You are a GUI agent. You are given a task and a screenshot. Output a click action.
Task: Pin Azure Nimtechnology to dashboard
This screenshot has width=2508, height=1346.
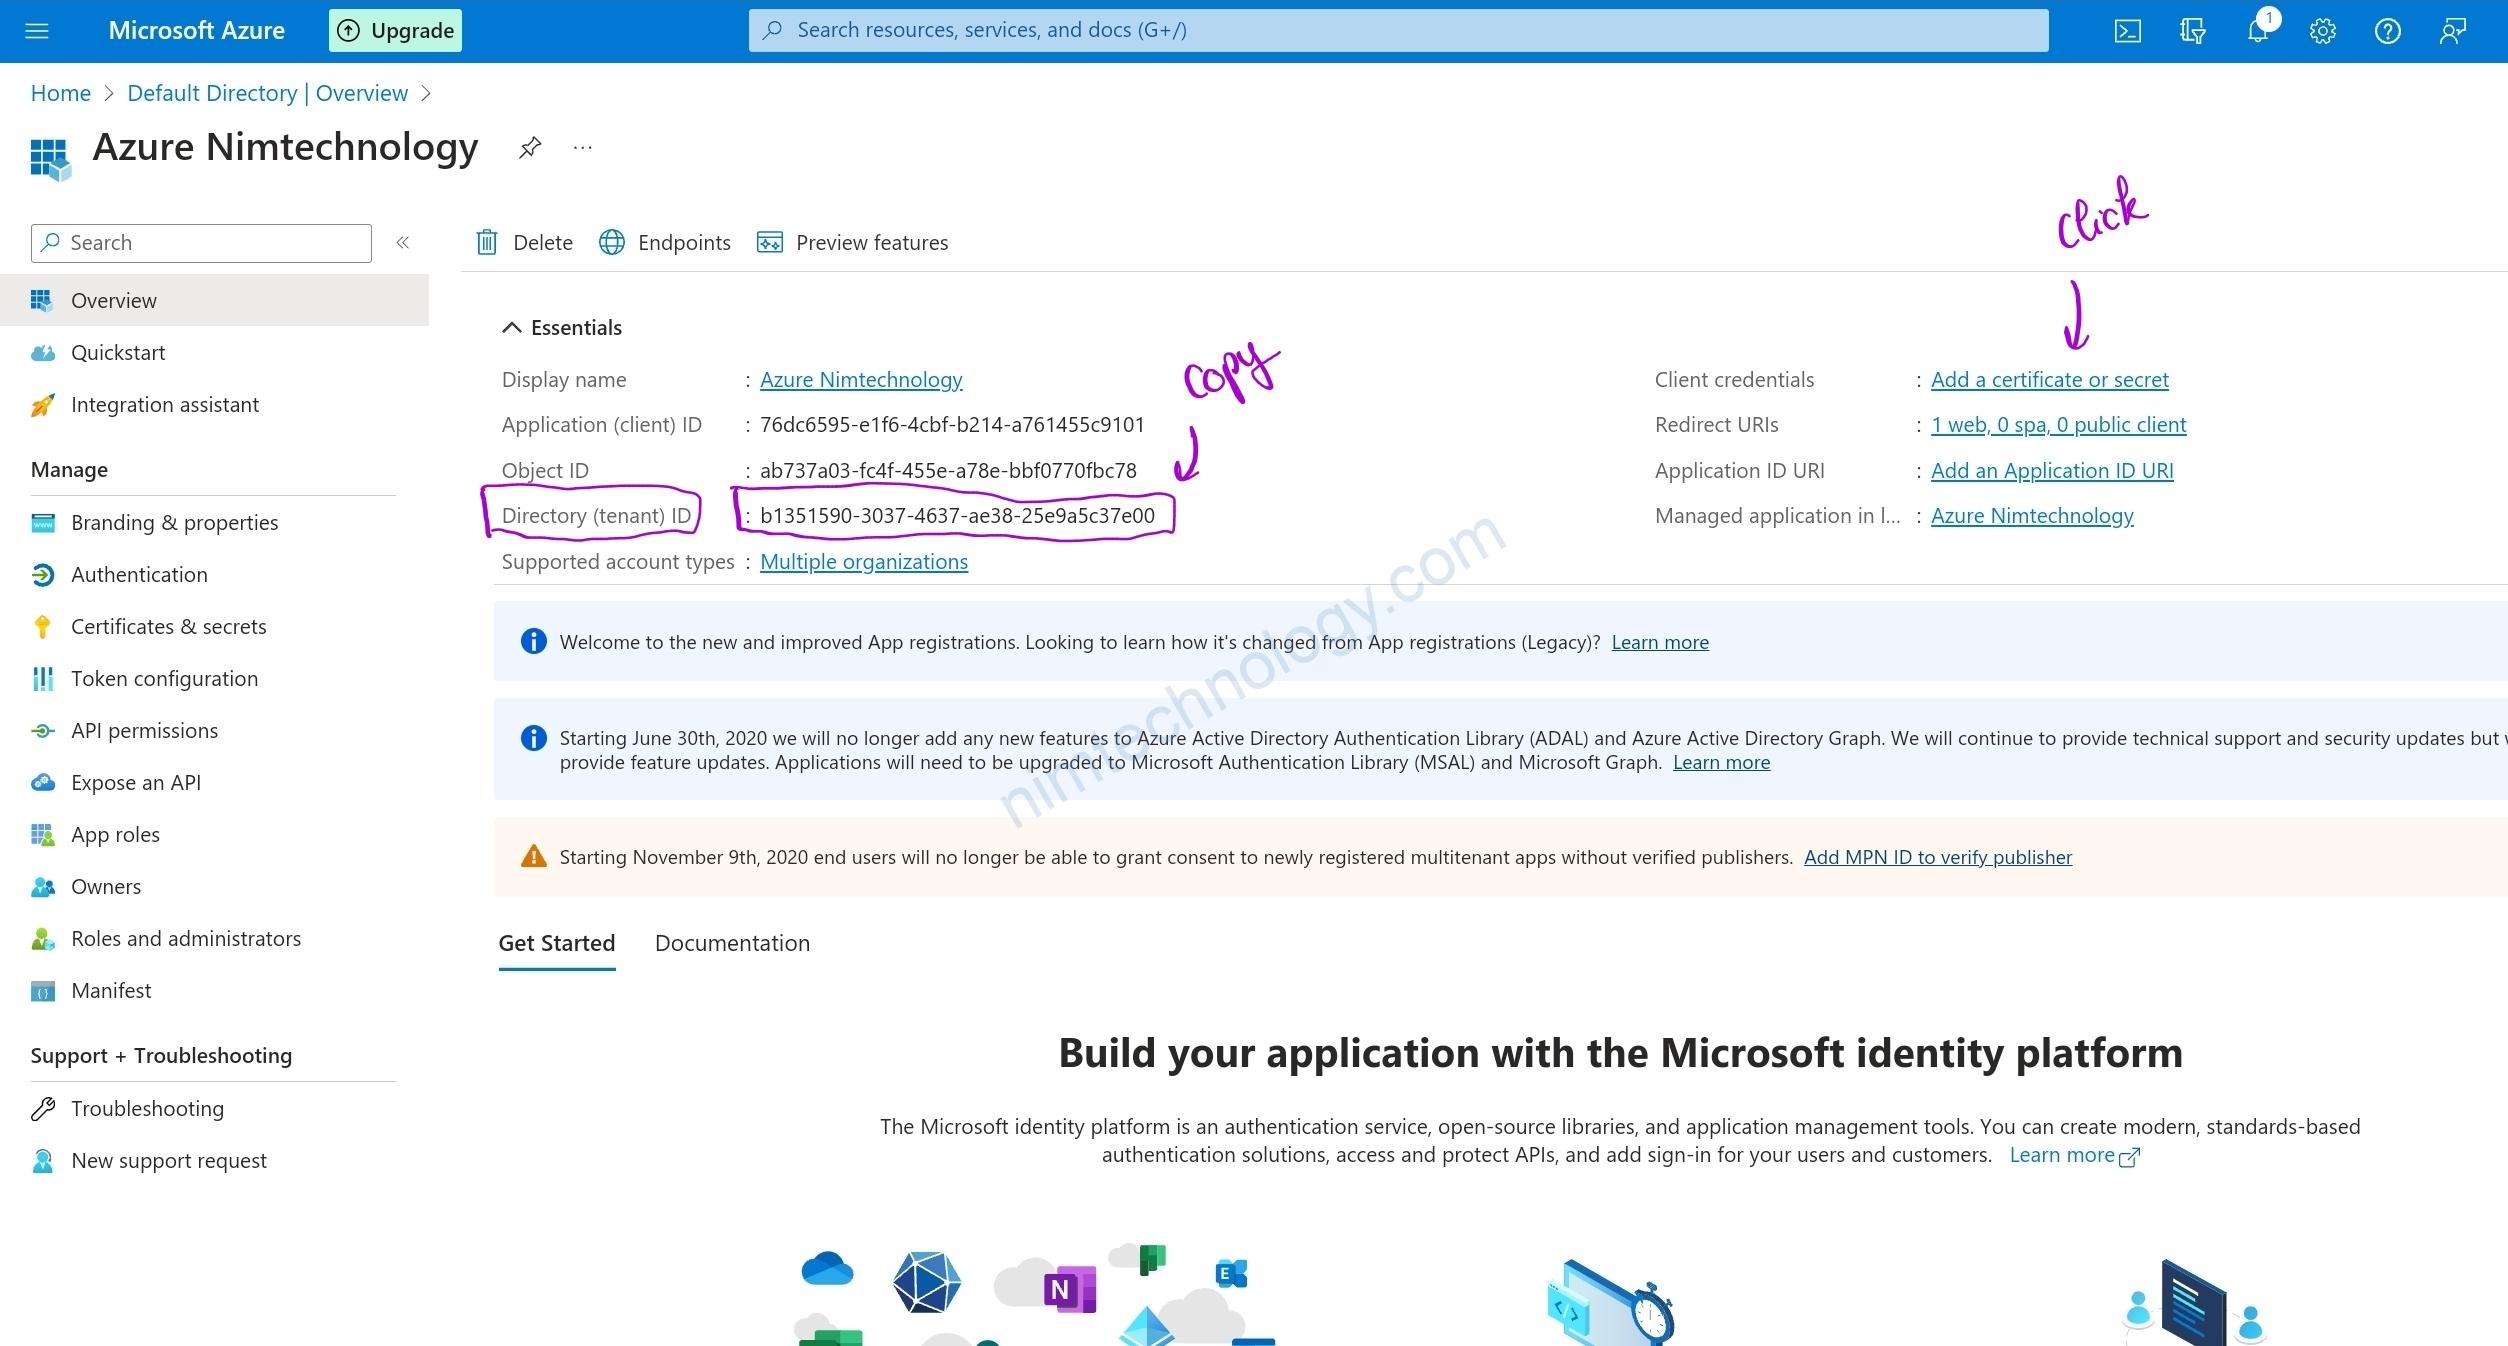[x=529, y=148]
